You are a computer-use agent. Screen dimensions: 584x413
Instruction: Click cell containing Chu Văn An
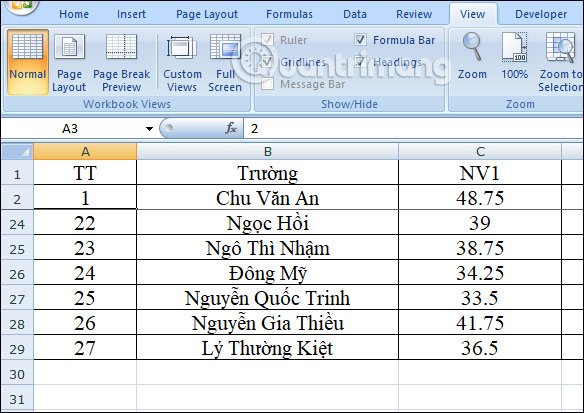click(x=267, y=198)
